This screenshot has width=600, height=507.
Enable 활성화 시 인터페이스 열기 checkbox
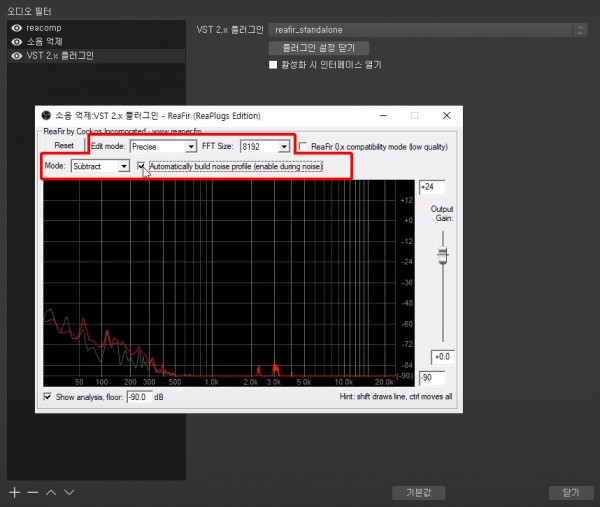pyautogui.click(x=273, y=65)
